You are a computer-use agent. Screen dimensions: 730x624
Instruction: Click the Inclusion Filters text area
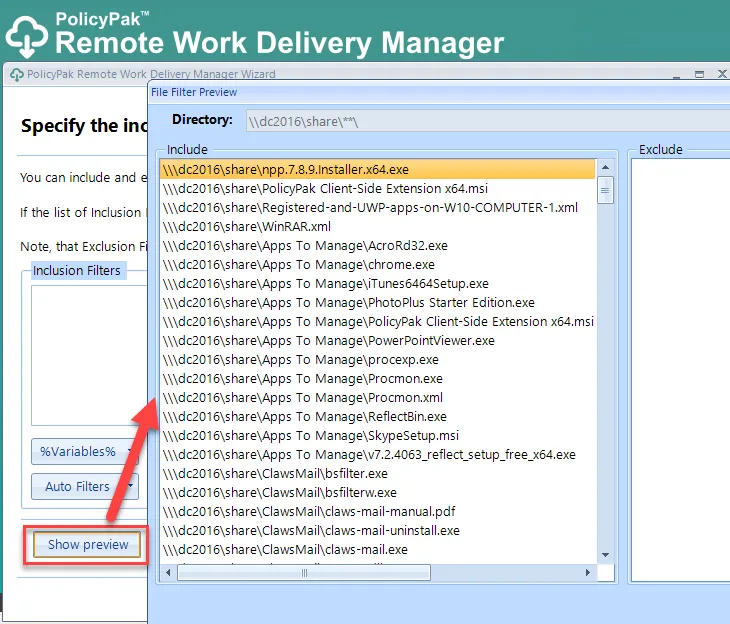[x=89, y=355]
